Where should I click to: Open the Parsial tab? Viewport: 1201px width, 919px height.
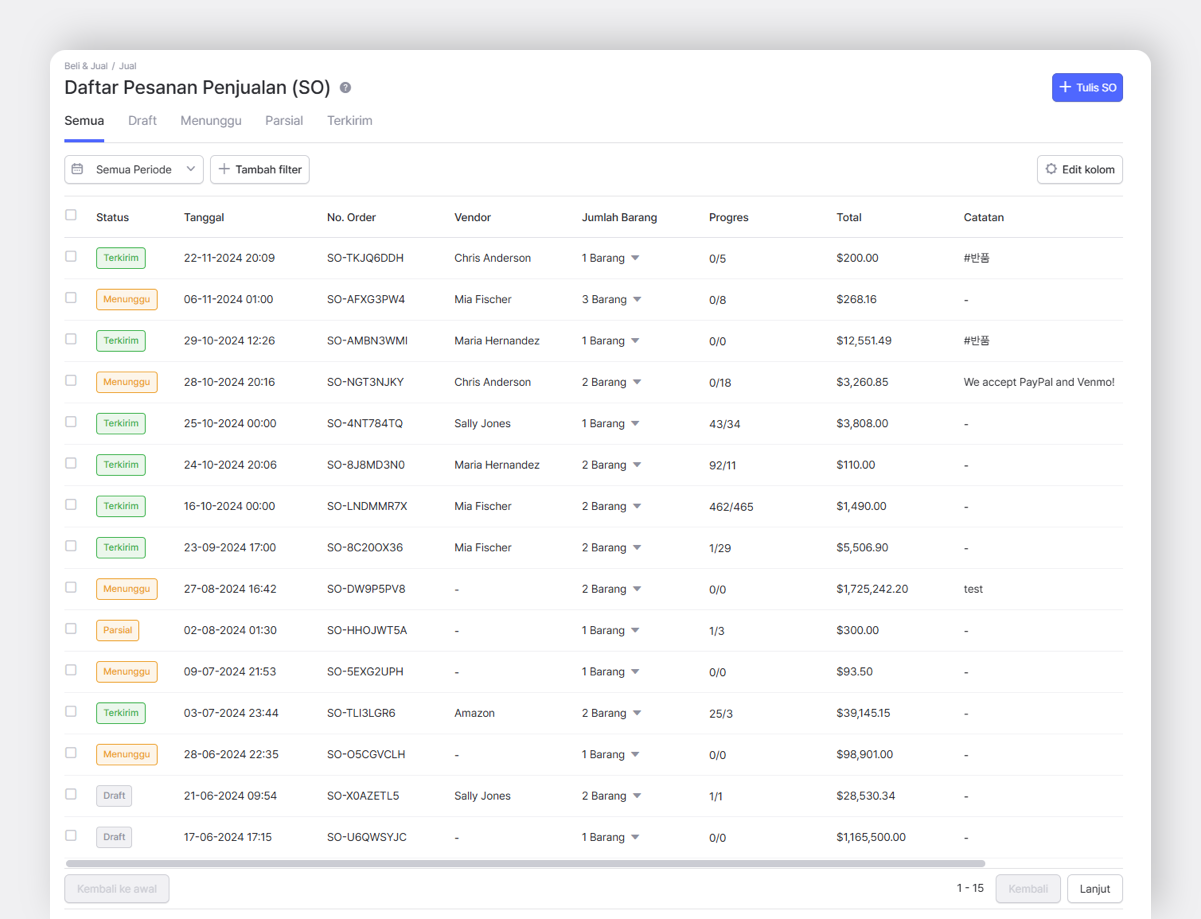(284, 121)
